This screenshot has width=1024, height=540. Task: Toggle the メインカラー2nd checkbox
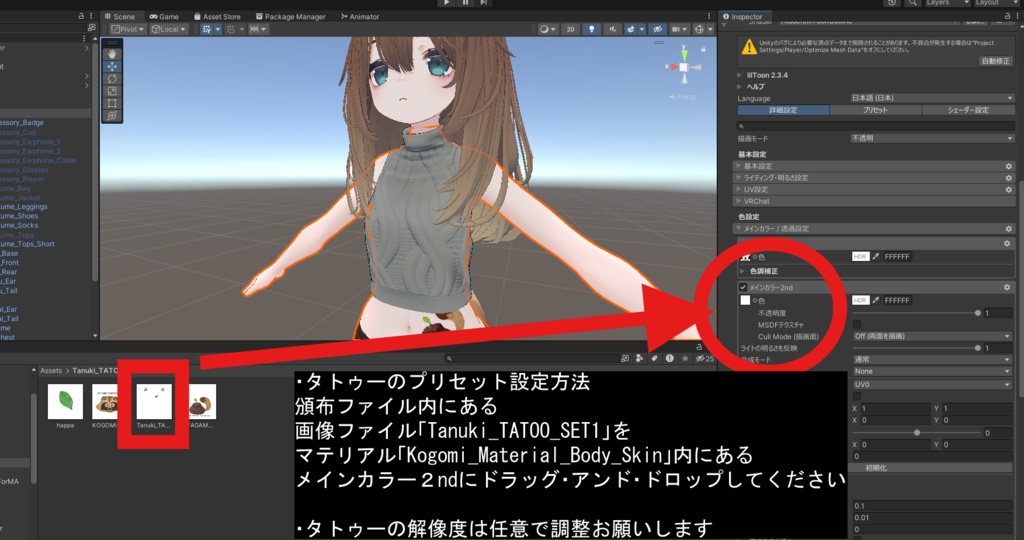click(743, 287)
